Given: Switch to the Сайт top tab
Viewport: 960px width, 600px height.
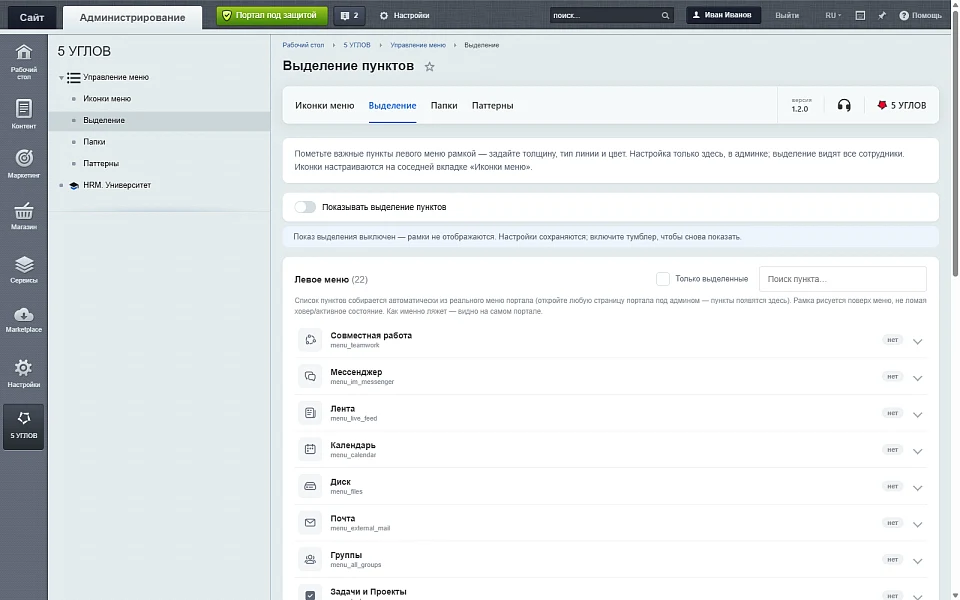Looking at the screenshot, I should pyautogui.click(x=32, y=17).
